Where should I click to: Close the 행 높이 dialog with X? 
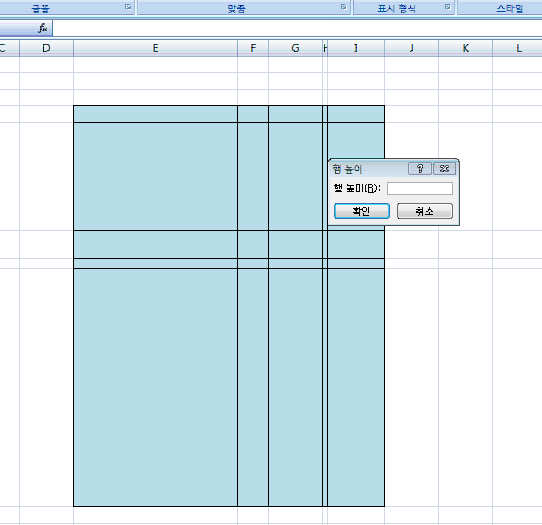click(444, 169)
